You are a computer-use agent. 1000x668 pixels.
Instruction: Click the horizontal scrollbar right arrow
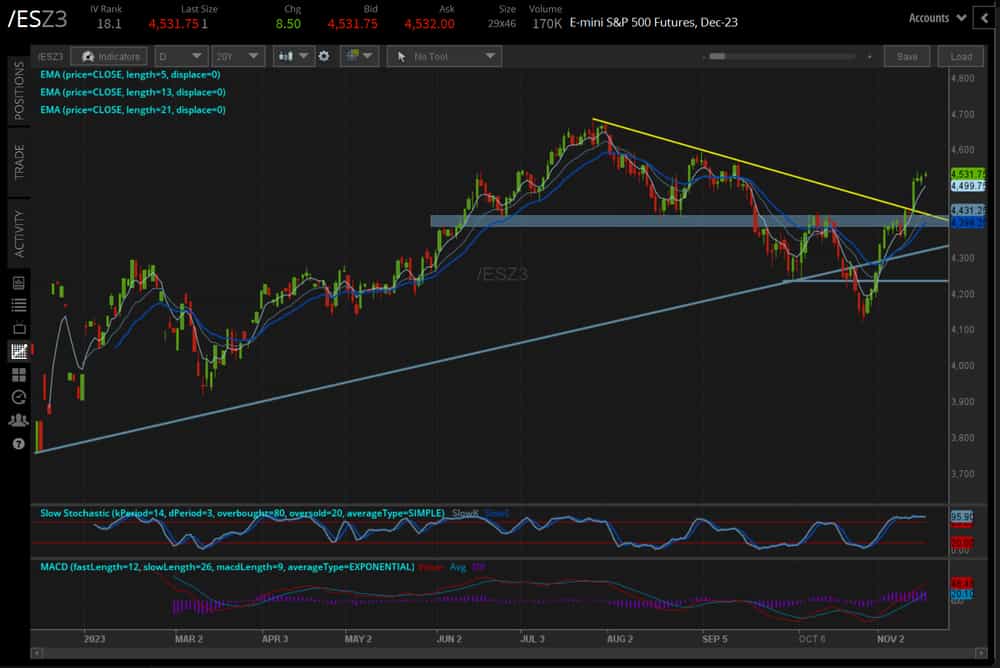(981, 653)
